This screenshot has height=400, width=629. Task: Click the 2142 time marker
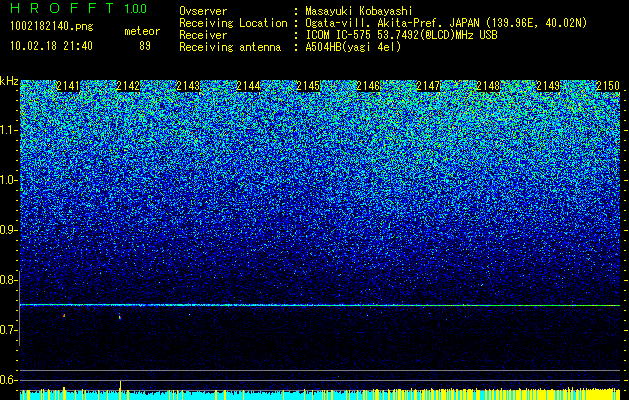128,86
